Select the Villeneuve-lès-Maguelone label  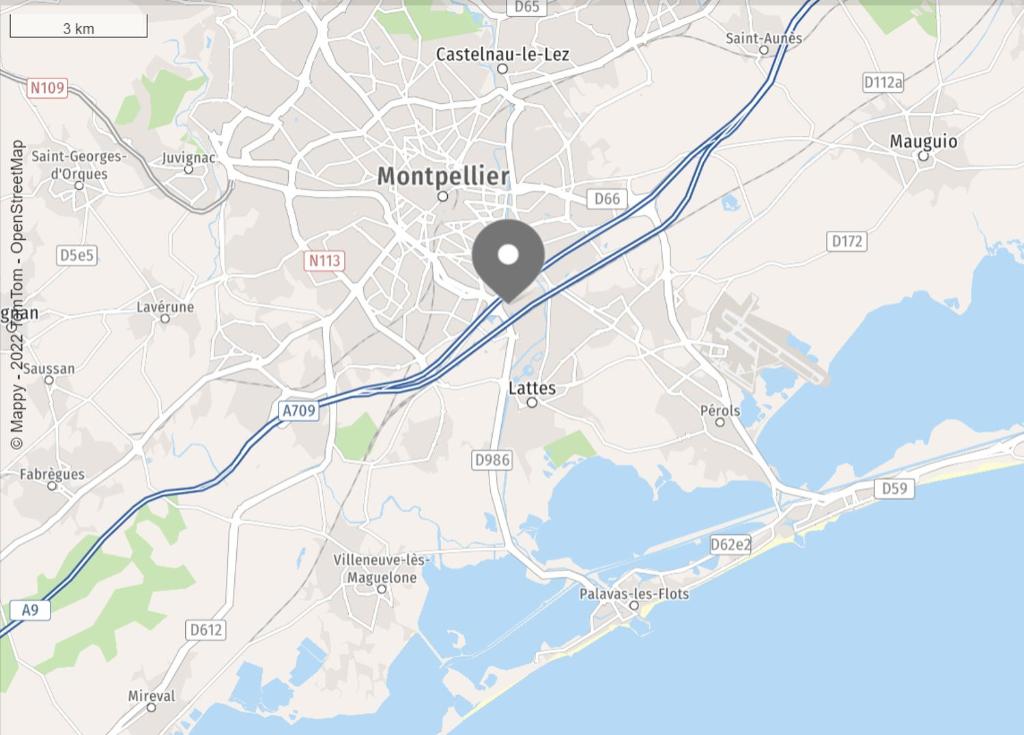coord(381,569)
